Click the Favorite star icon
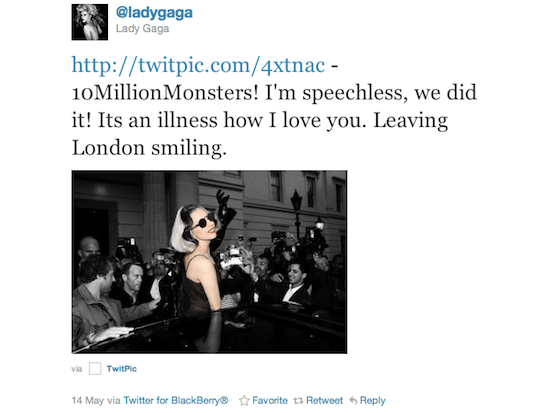Screen dimensions: 550x413 (x=244, y=400)
